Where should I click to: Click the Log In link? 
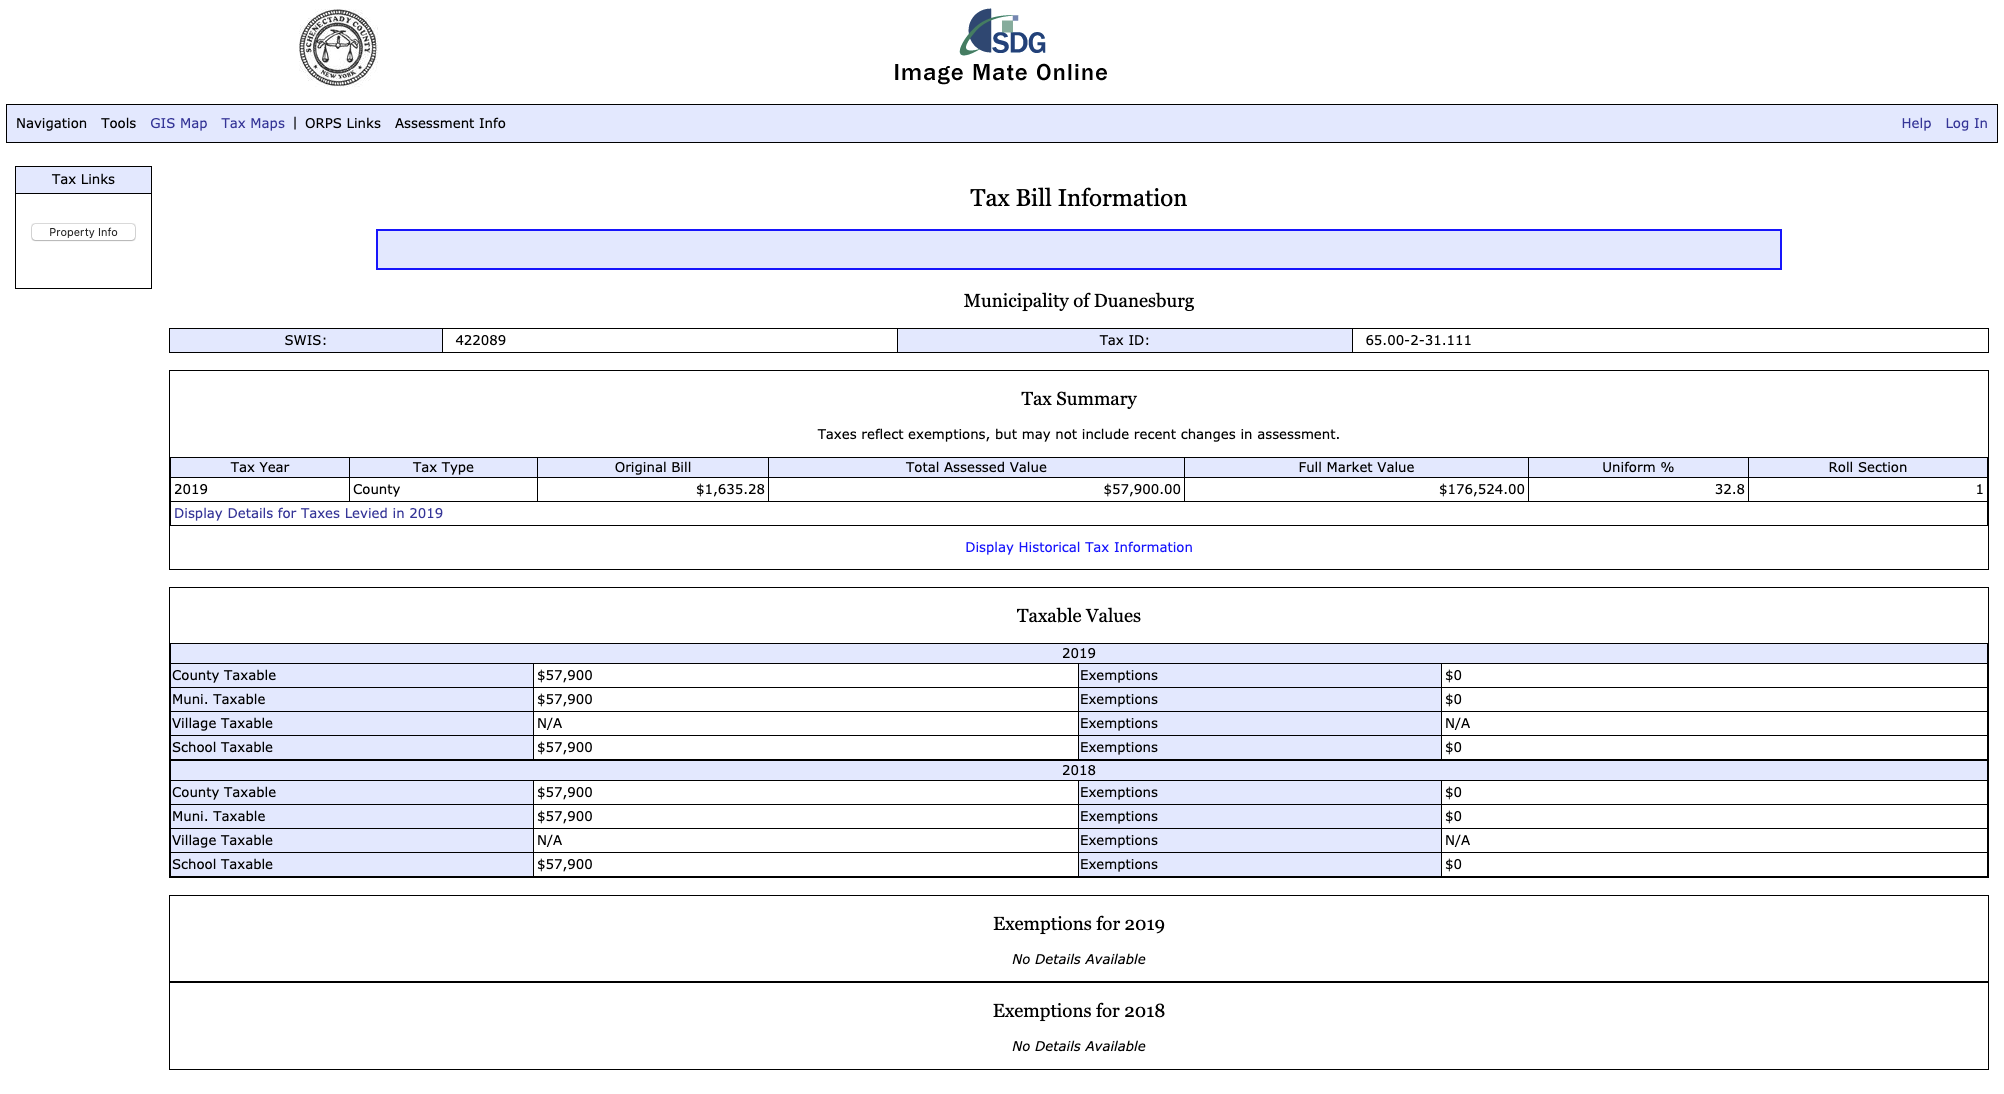point(1965,123)
